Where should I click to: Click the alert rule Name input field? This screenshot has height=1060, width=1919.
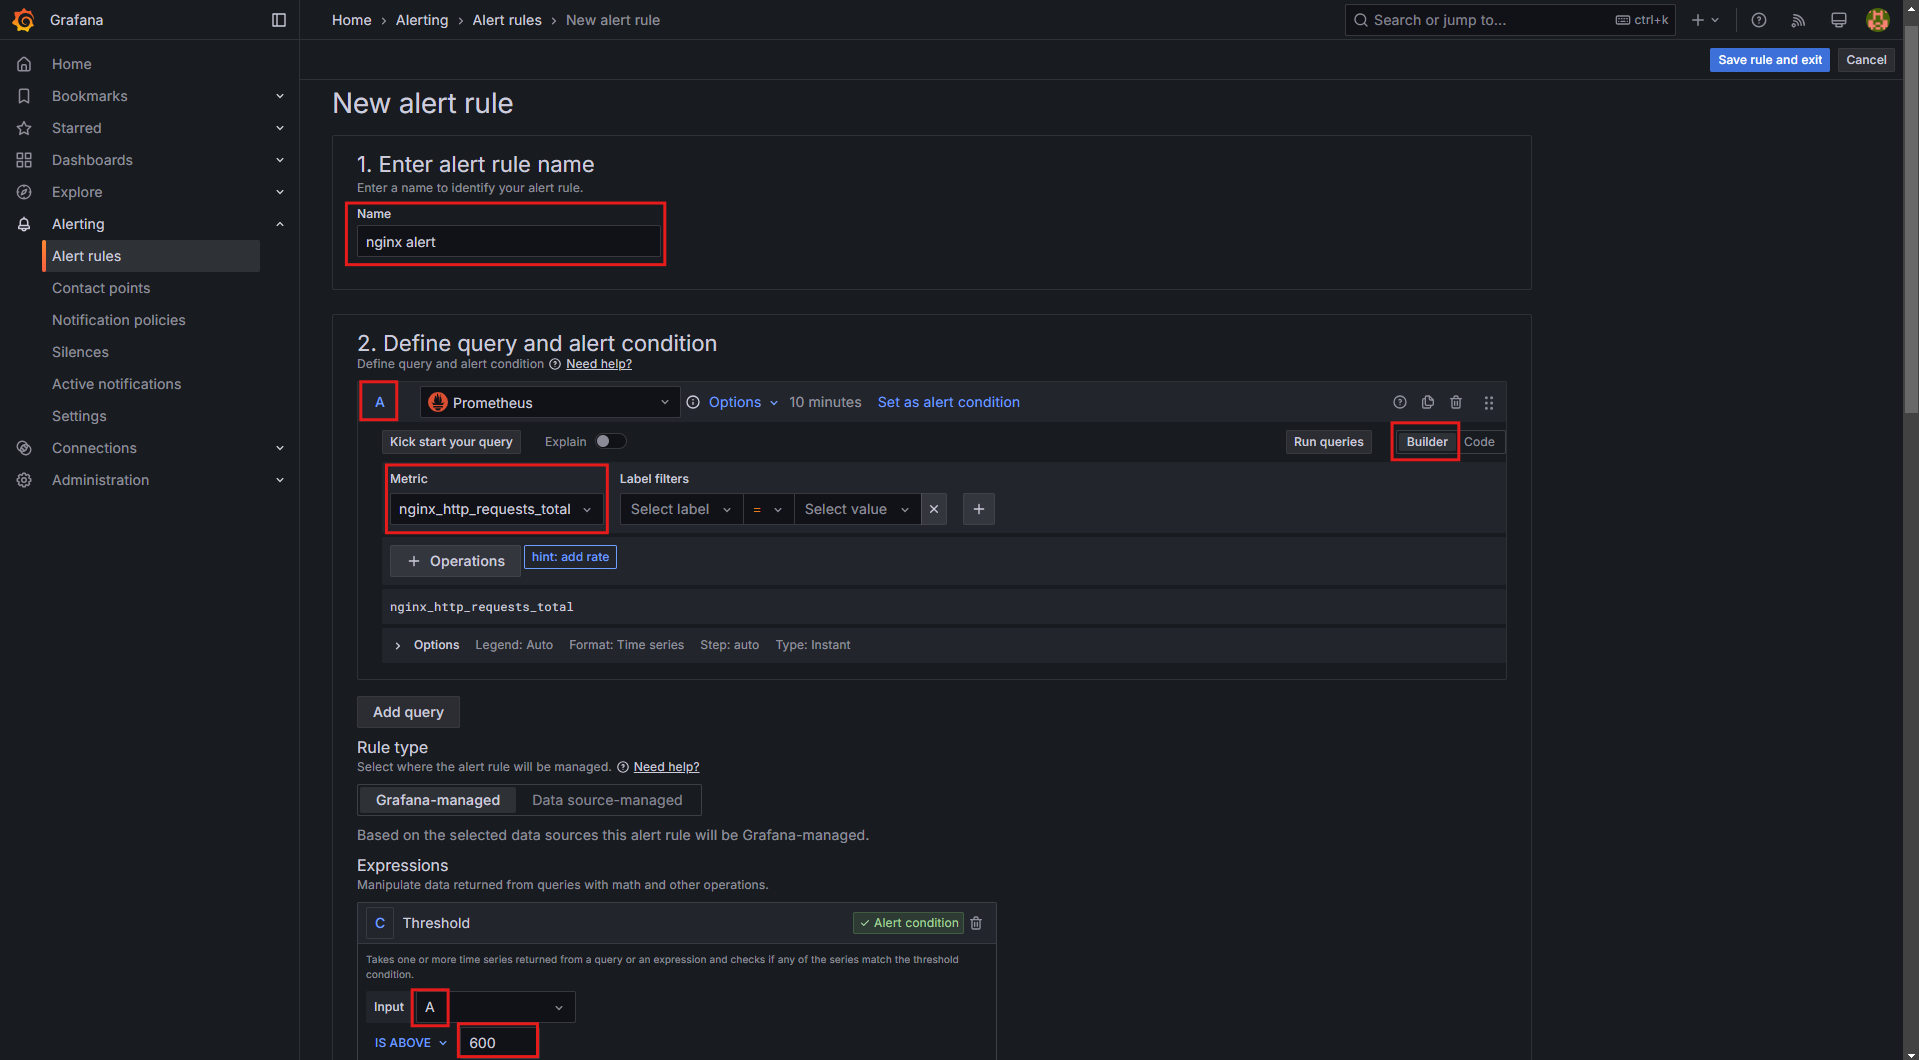[509, 242]
